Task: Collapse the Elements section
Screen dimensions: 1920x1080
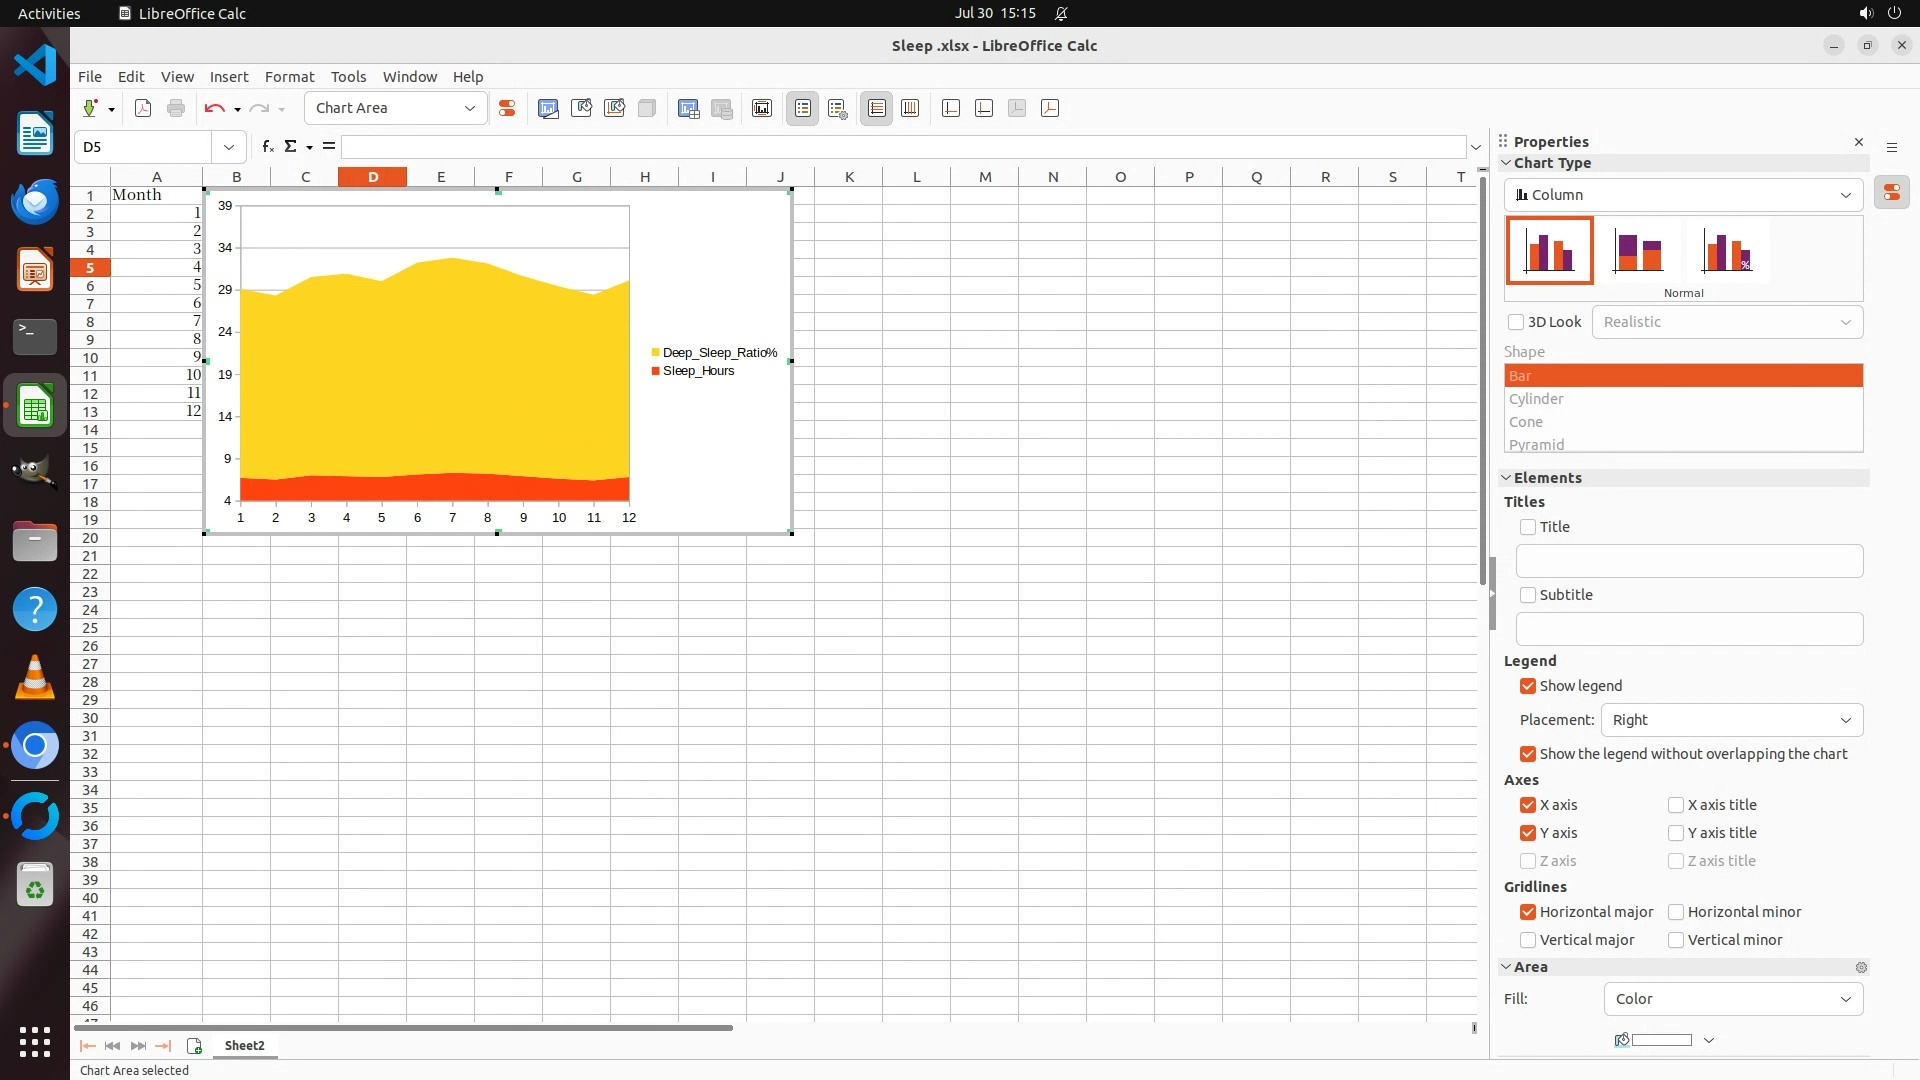Action: [x=1506, y=478]
